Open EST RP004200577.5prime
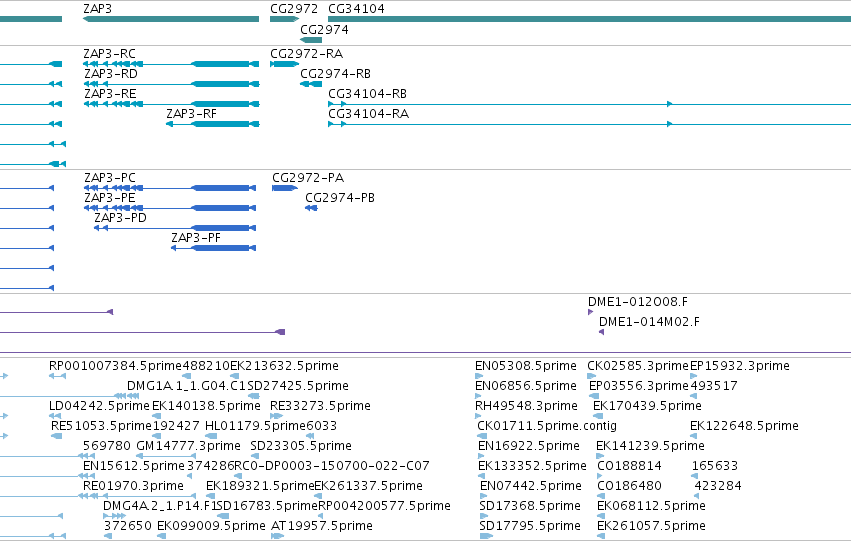Viewport: 851px width, 541px height. click(384, 507)
